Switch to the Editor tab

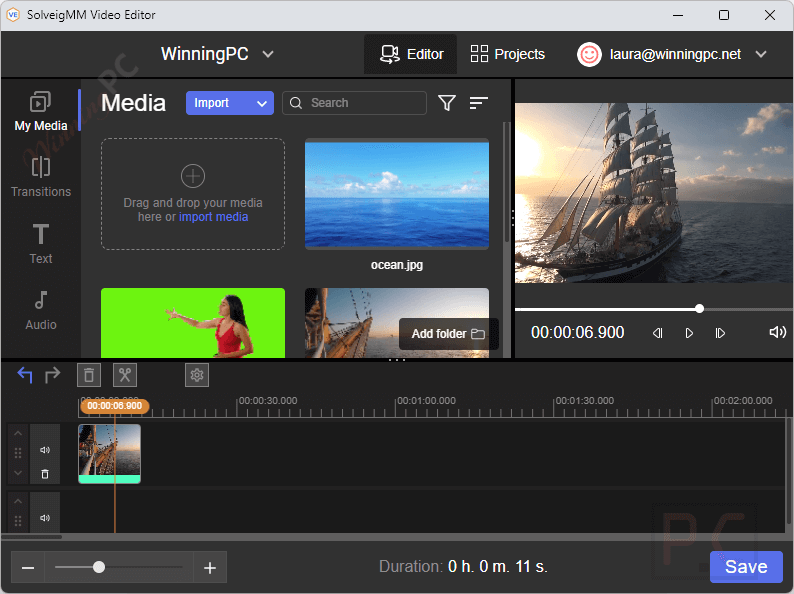[x=411, y=54]
